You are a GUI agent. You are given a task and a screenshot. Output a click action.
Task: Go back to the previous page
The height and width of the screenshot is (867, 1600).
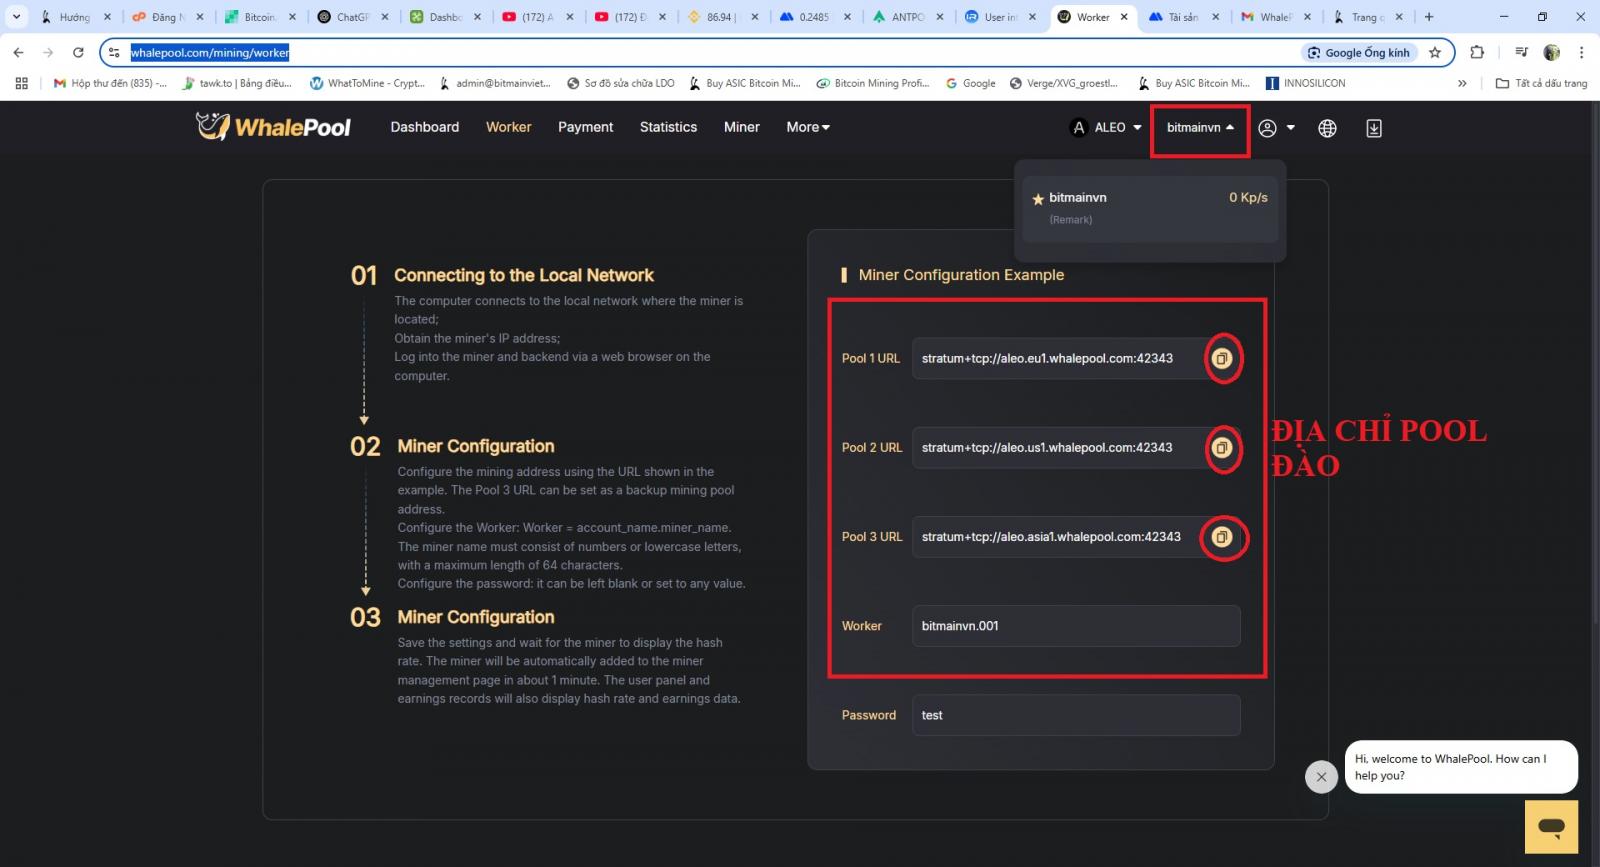(x=18, y=52)
